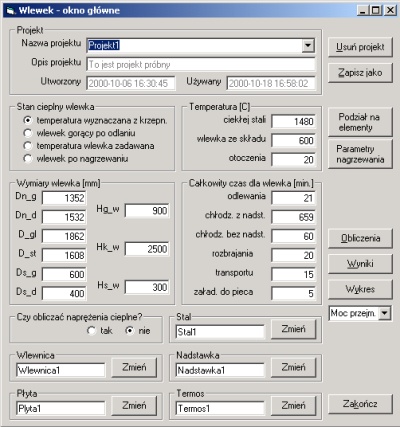Click the 'Usuń projekt' button
The image size is (400, 427).
point(360,47)
